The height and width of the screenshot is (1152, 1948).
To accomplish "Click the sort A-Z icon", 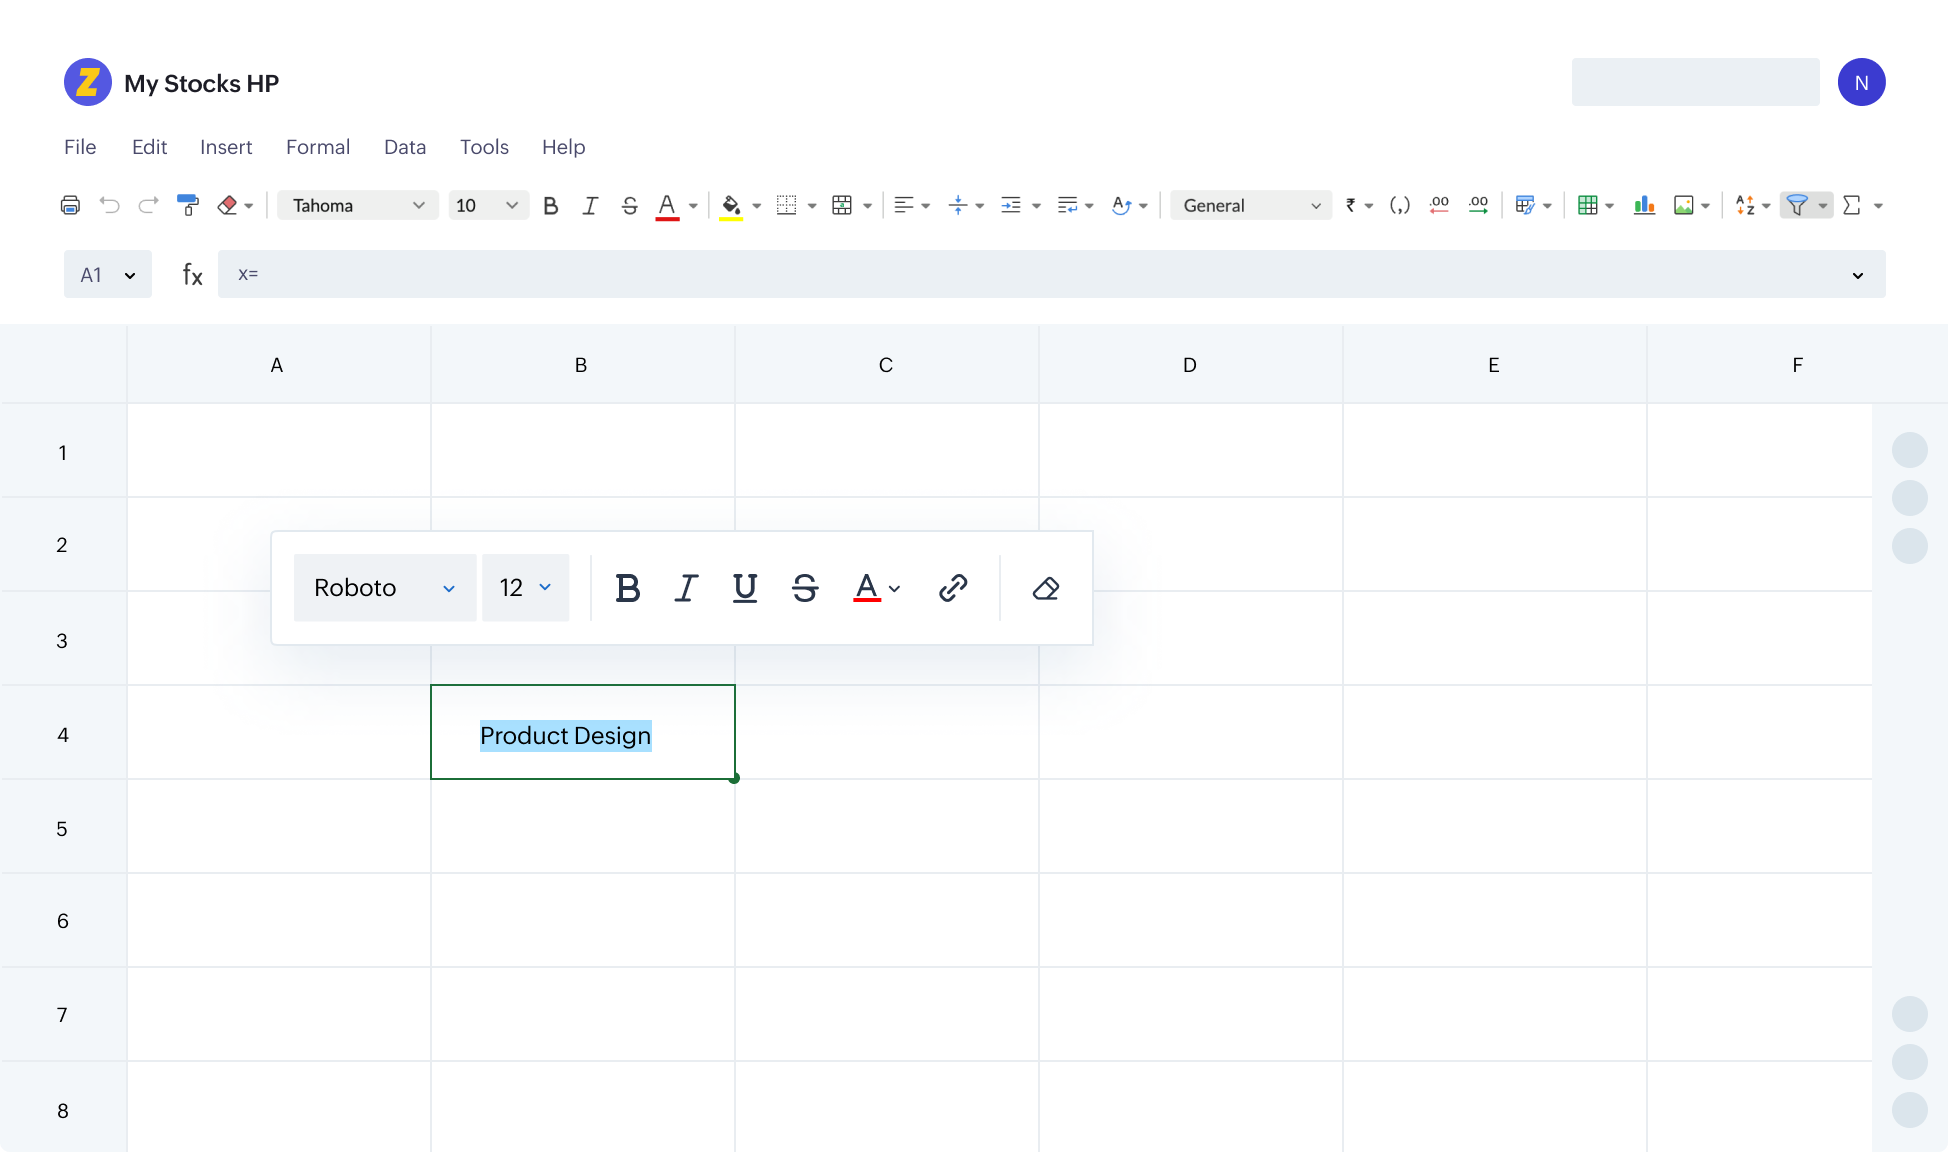I will (1745, 205).
